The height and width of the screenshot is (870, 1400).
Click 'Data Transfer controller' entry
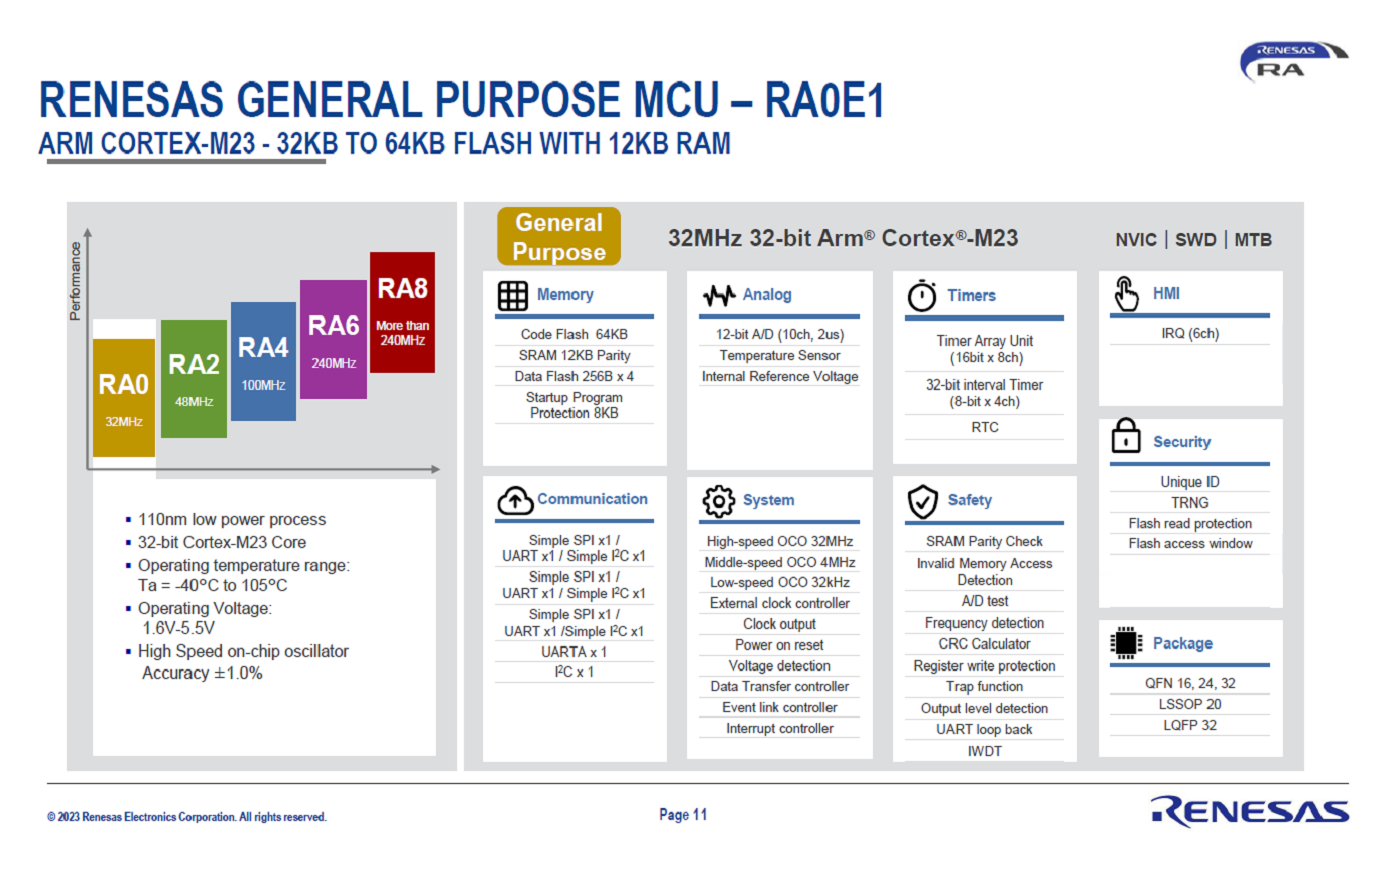780,686
